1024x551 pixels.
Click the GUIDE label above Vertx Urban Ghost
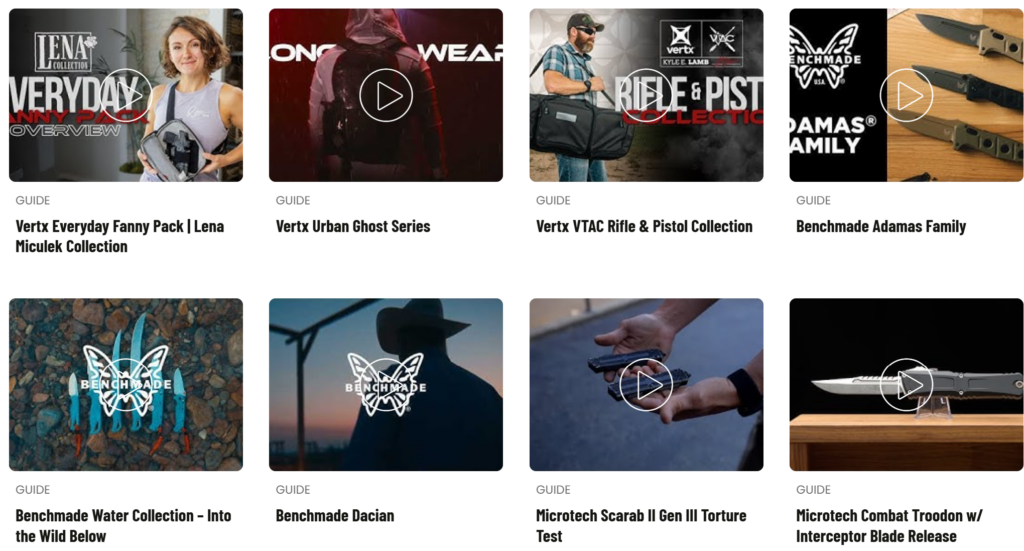(x=293, y=200)
